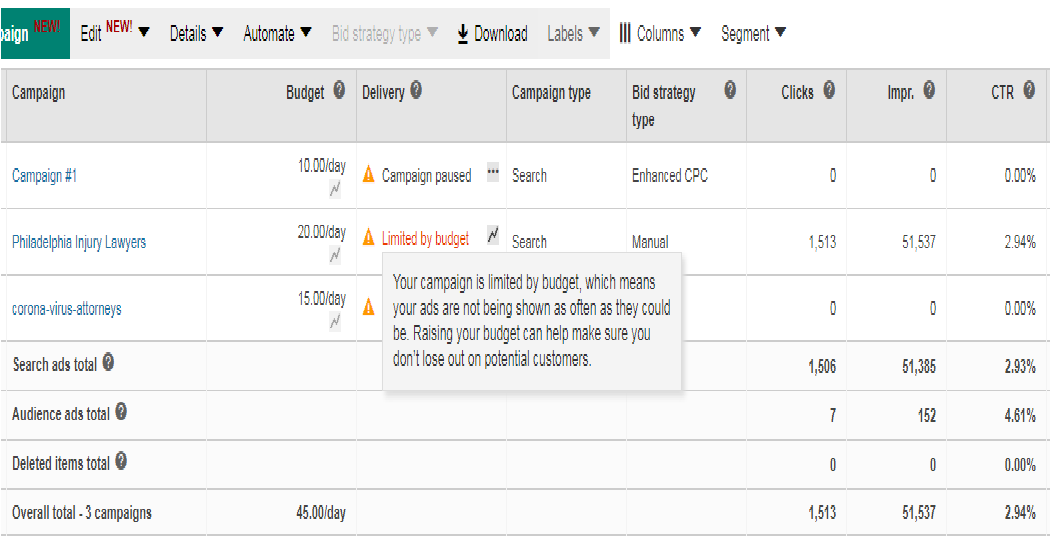
Task: Click the ellipsis icon beside Campaign paused
Action: [x=493, y=172]
